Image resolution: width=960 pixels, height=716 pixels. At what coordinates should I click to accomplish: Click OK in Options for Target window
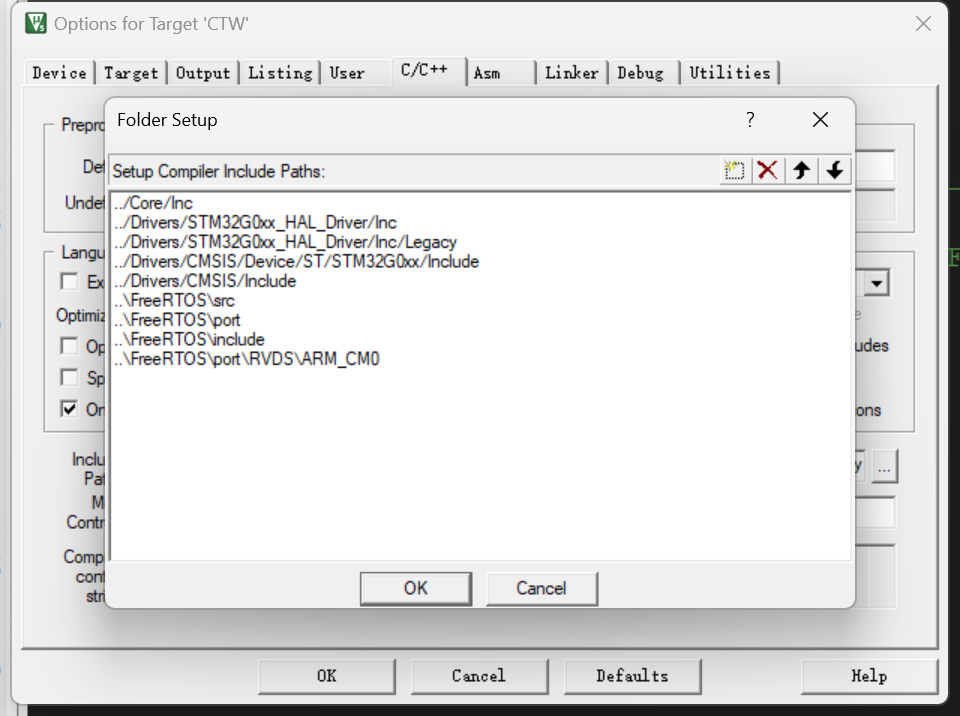point(326,676)
